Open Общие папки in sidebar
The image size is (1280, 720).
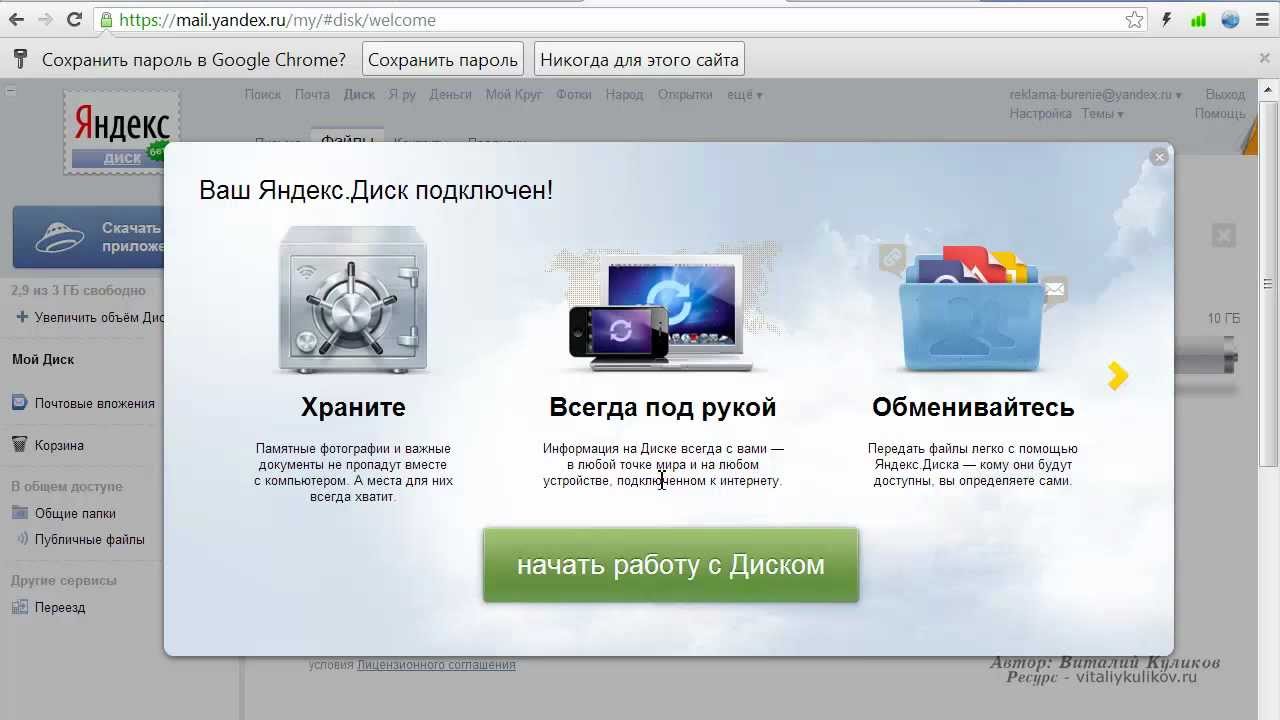pos(75,513)
